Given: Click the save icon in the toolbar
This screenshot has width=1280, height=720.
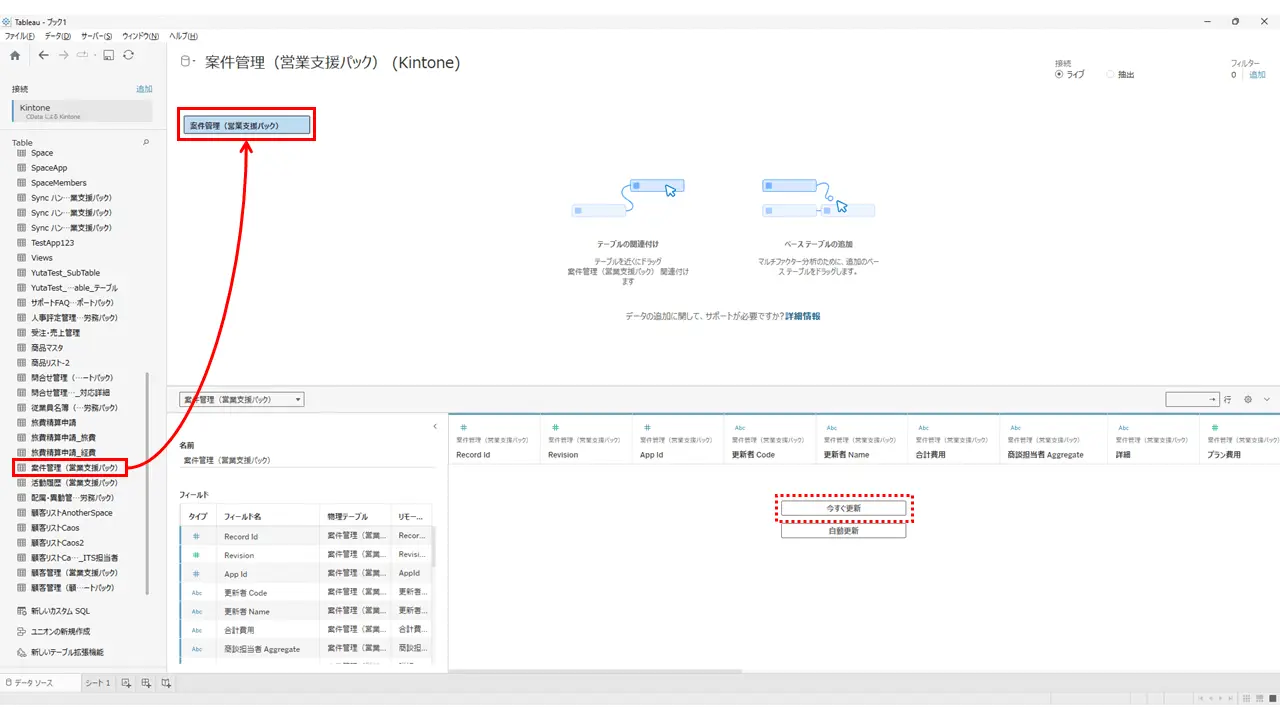Looking at the screenshot, I should tap(108, 55).
